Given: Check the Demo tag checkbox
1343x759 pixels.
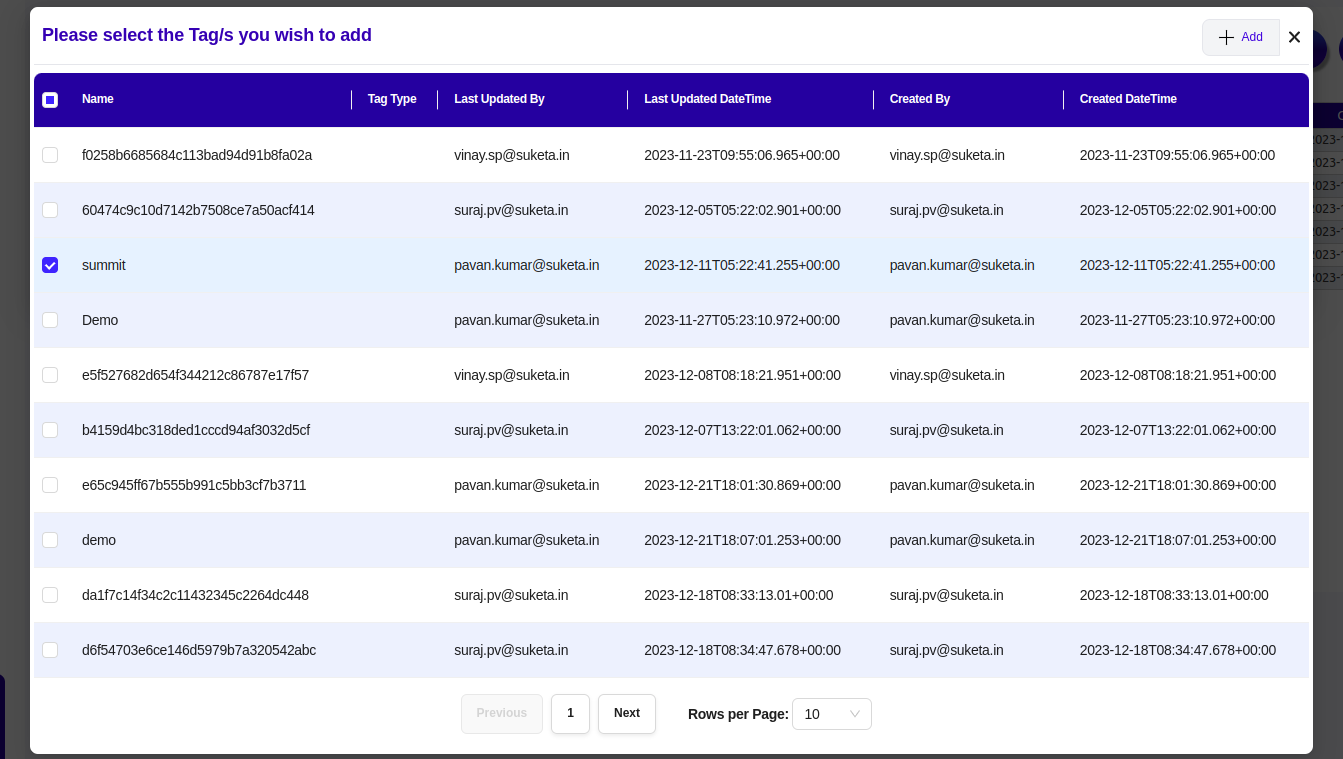Looking at the screenshot, I should tap(50, 320).
